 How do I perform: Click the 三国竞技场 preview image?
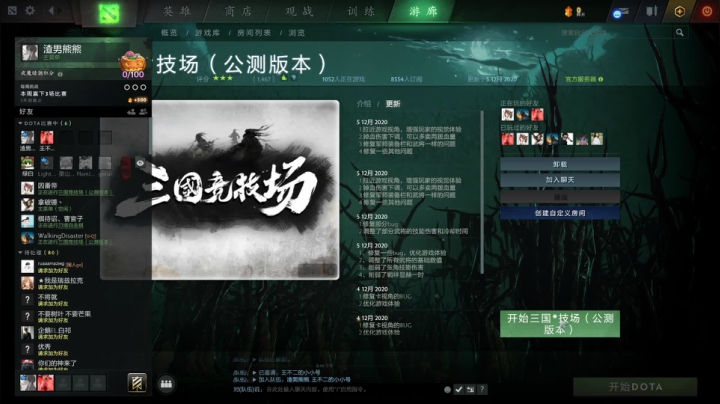point(219,190)
